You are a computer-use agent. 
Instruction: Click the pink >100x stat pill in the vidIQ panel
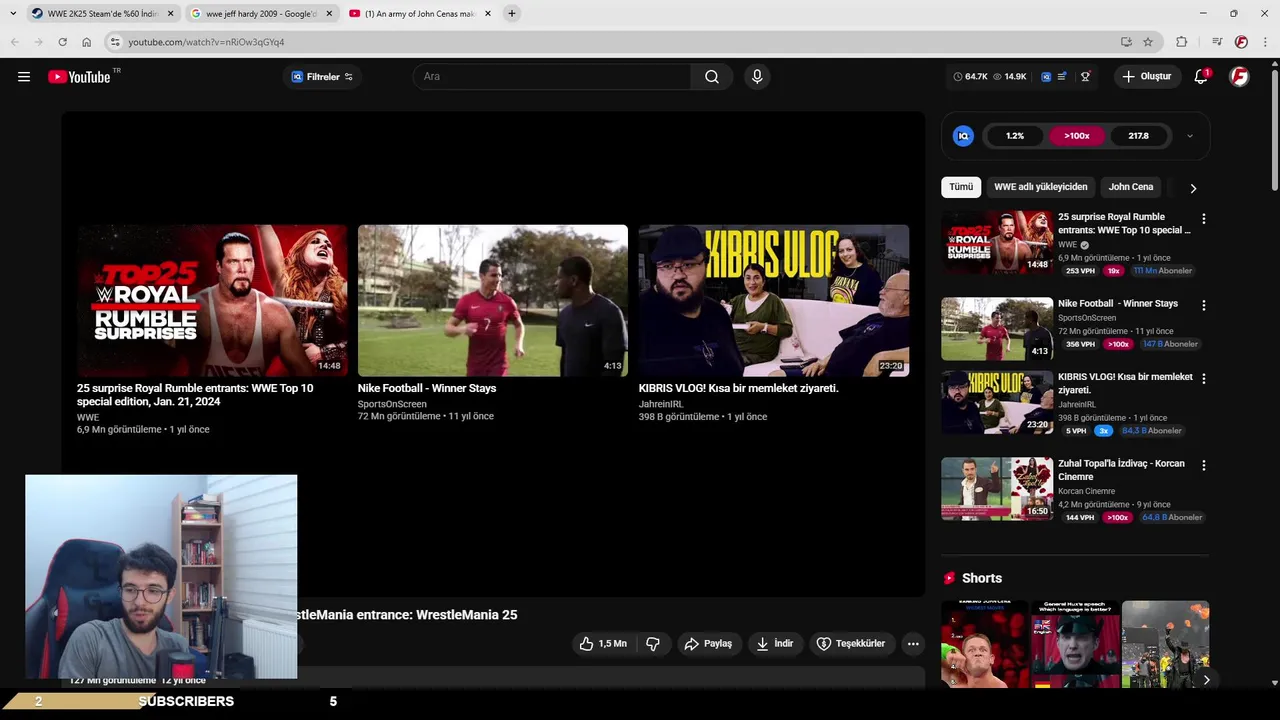1077,136
